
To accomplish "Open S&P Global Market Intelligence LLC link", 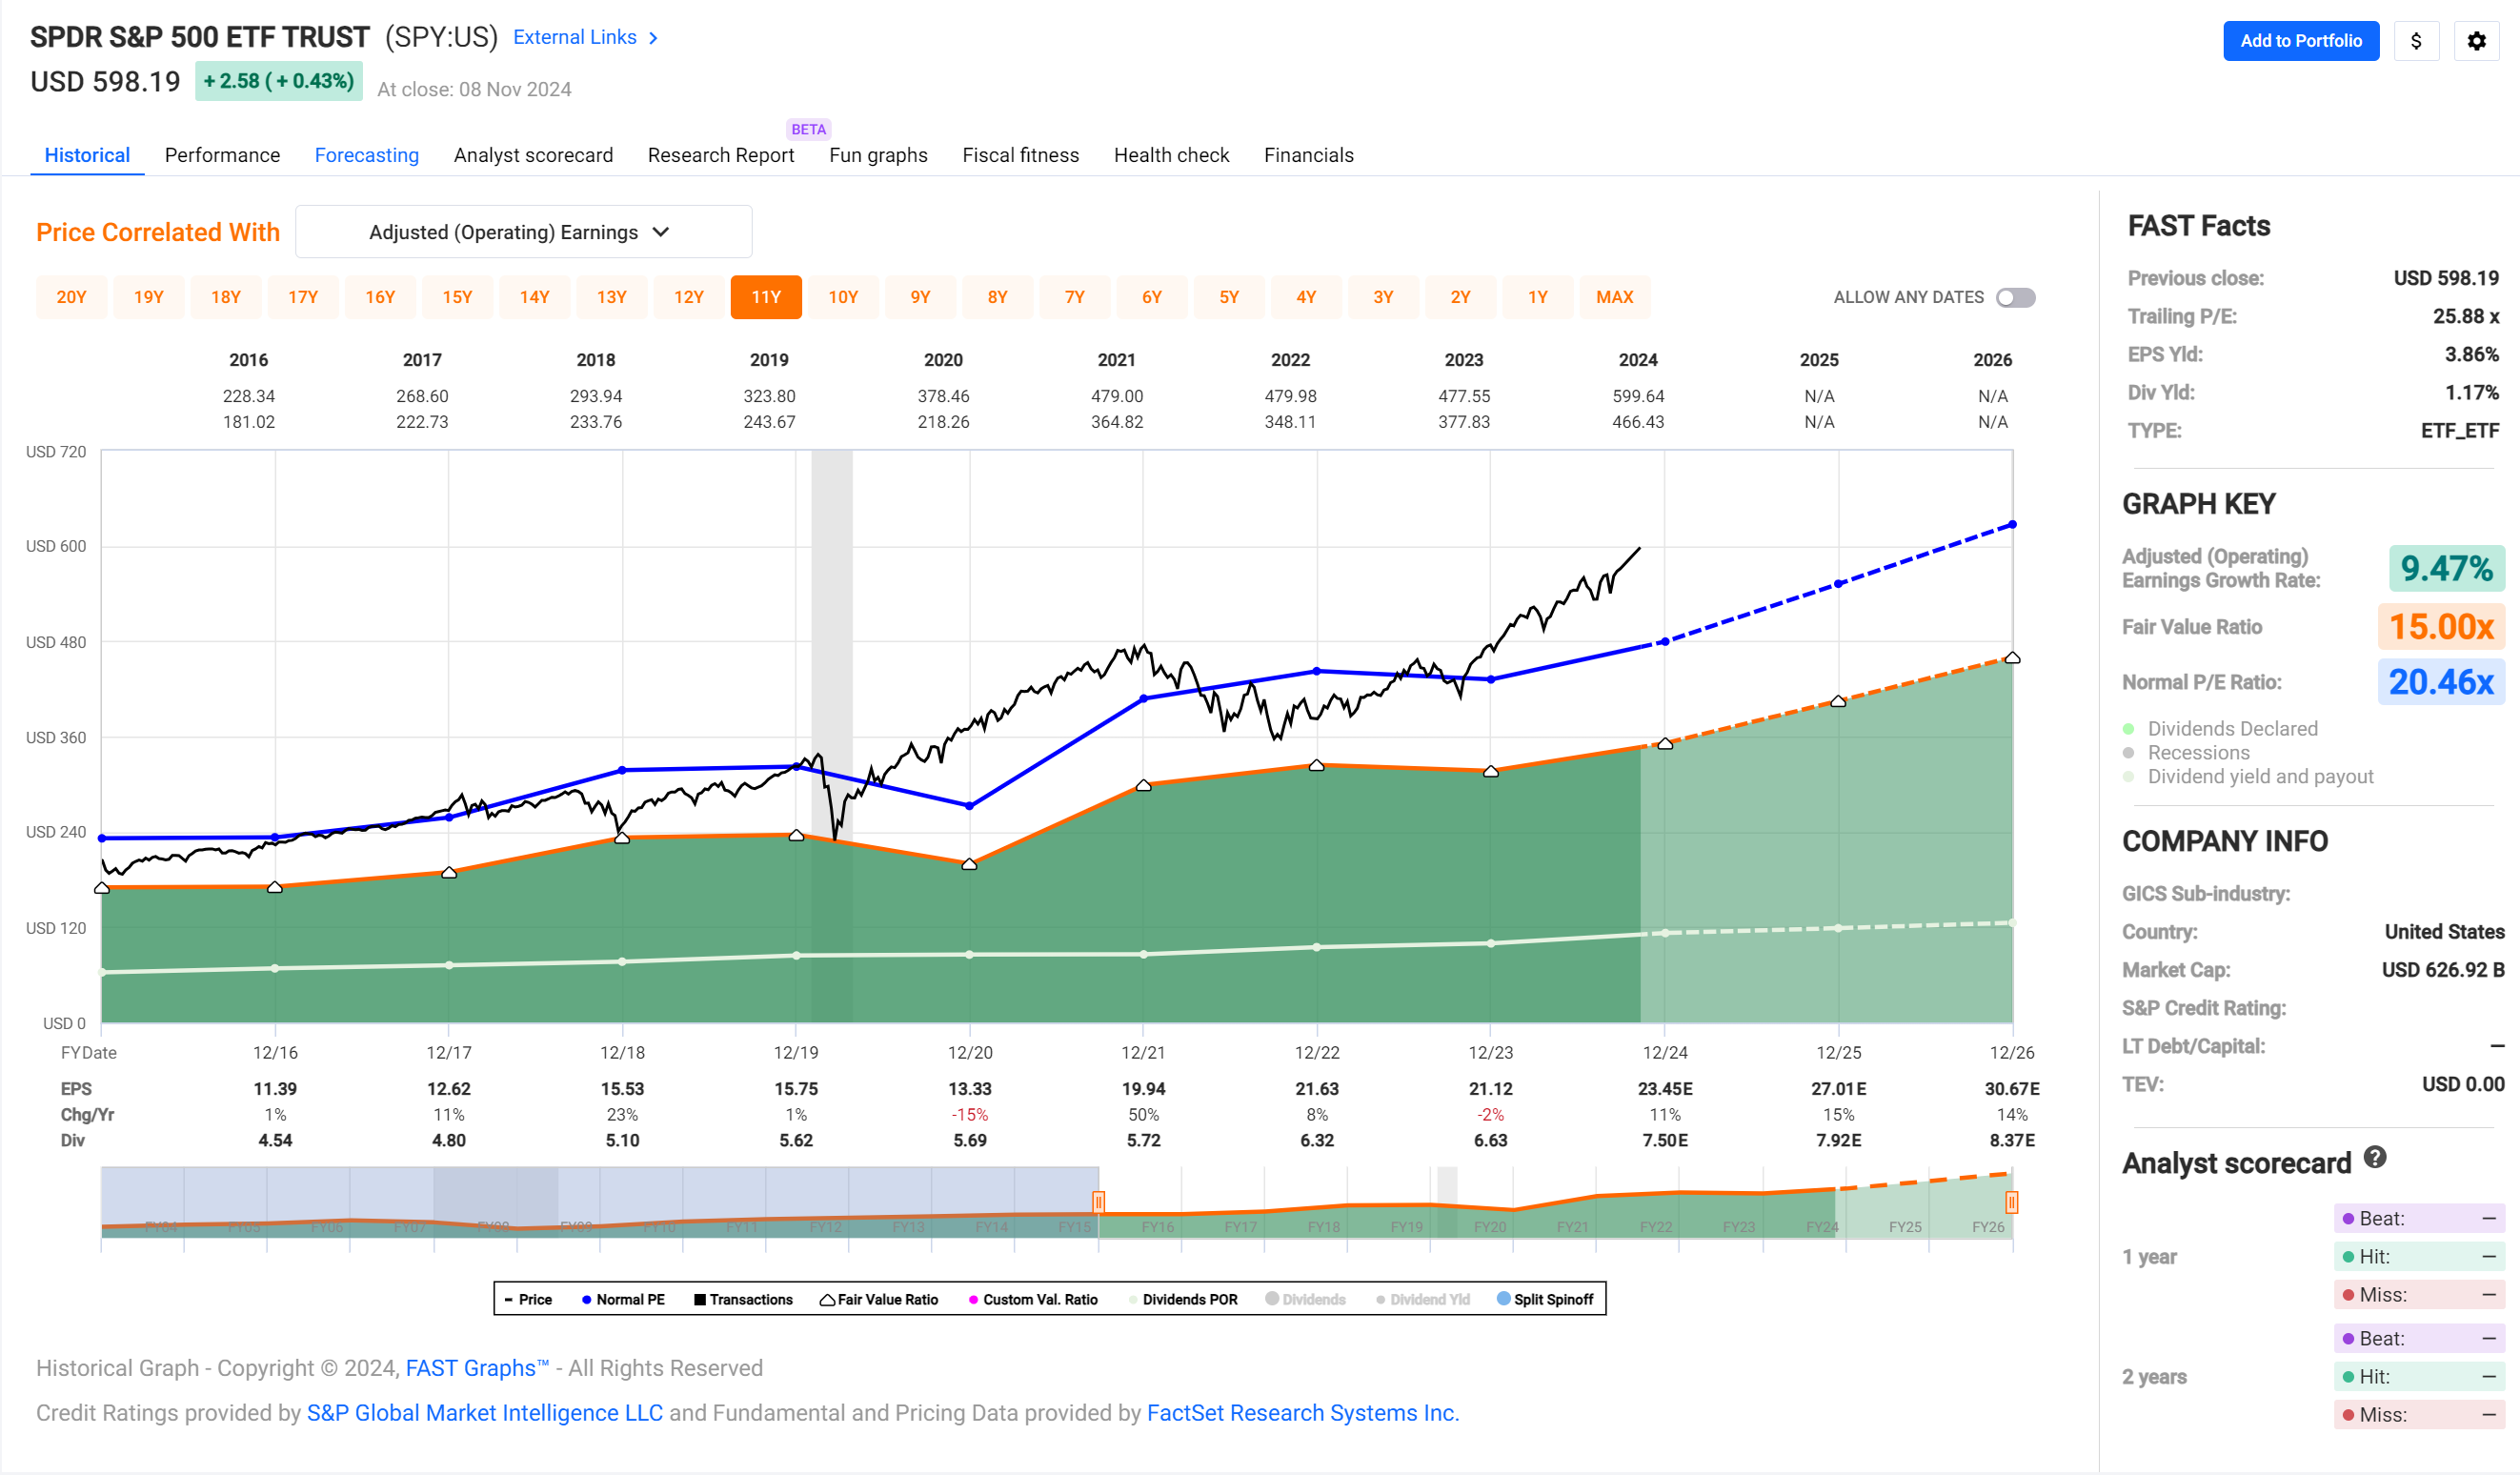I will pyautogui.click(x=484, y=1413).
